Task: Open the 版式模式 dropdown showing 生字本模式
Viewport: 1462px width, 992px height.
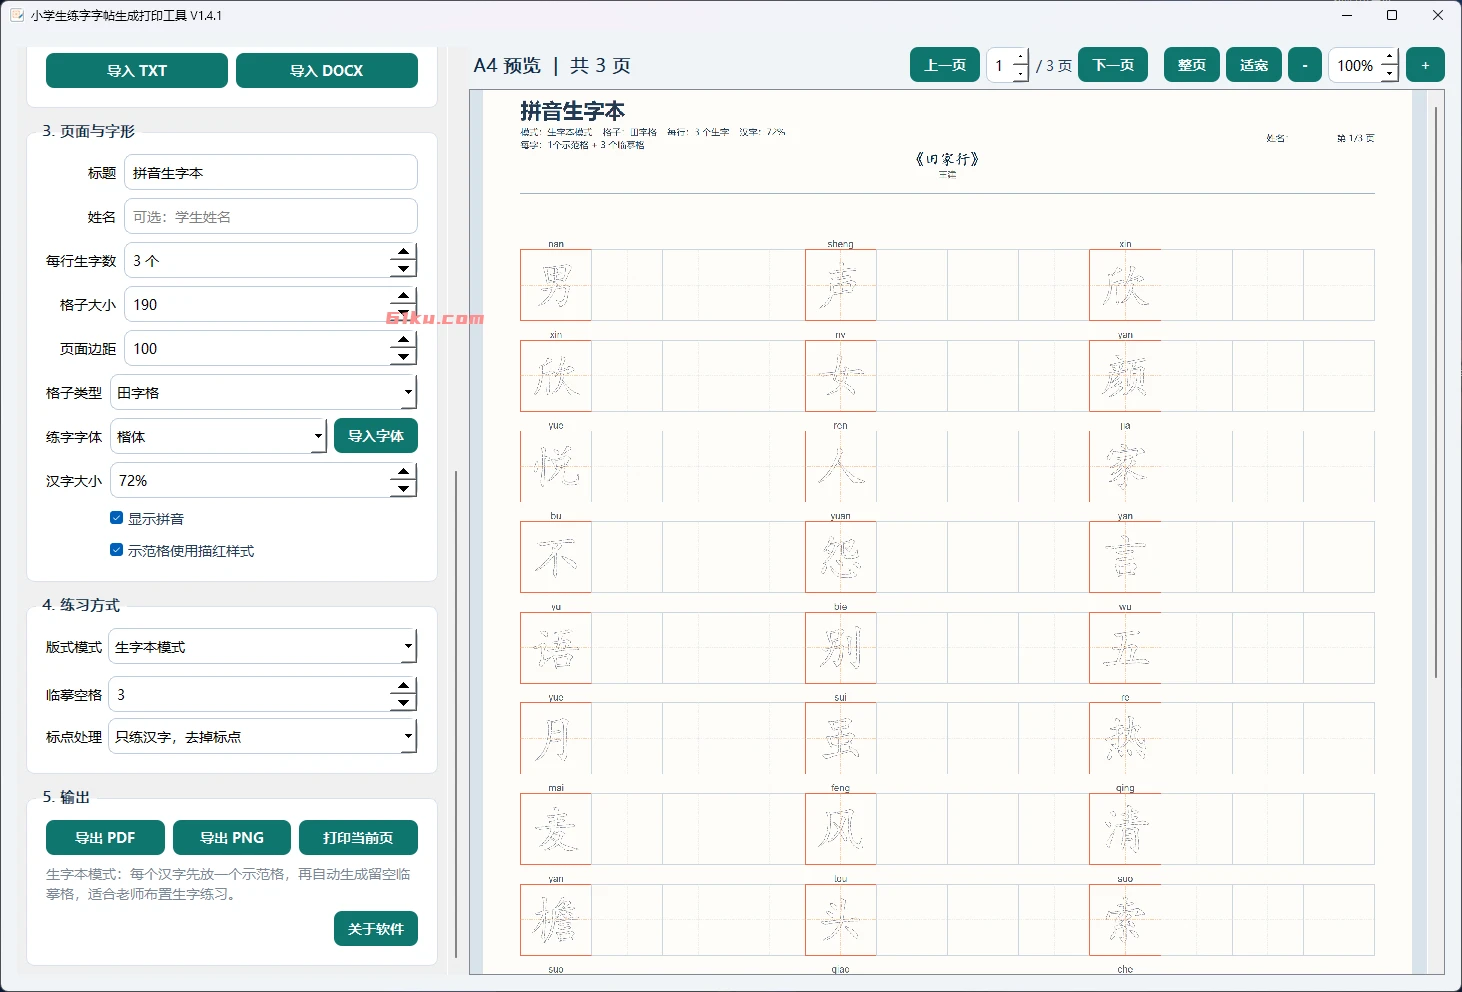Action: point(263,646)
